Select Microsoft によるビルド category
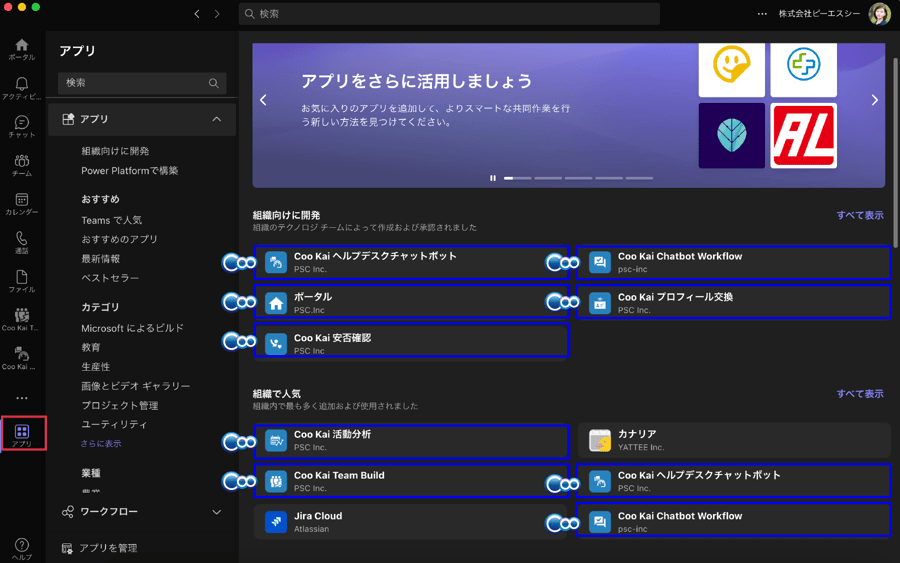Image resolution: width=900 pixels, height=563 pixels. click(133, 328)
